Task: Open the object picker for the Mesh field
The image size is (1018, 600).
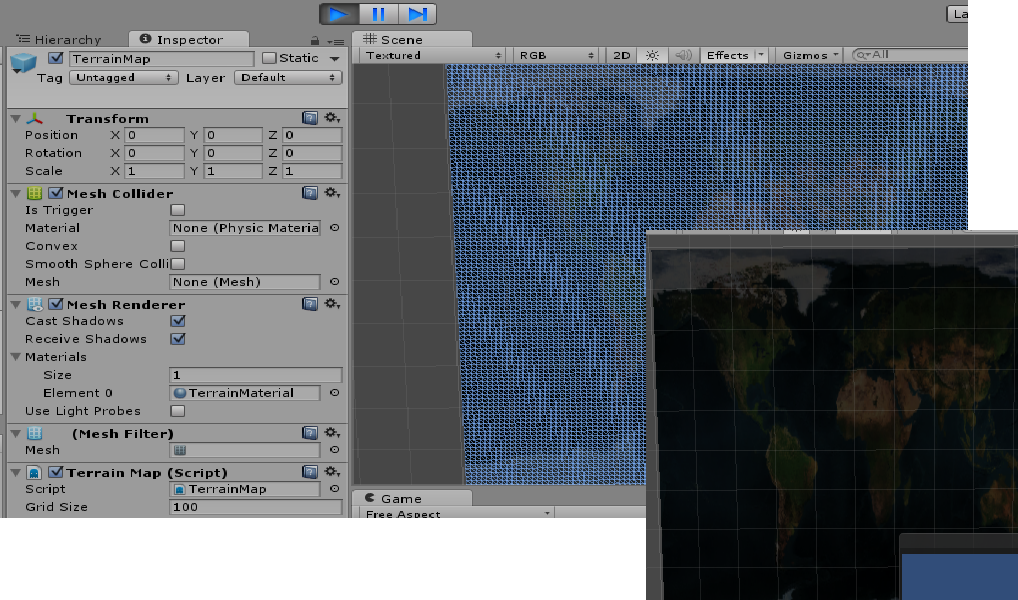Action: [334, 282]
